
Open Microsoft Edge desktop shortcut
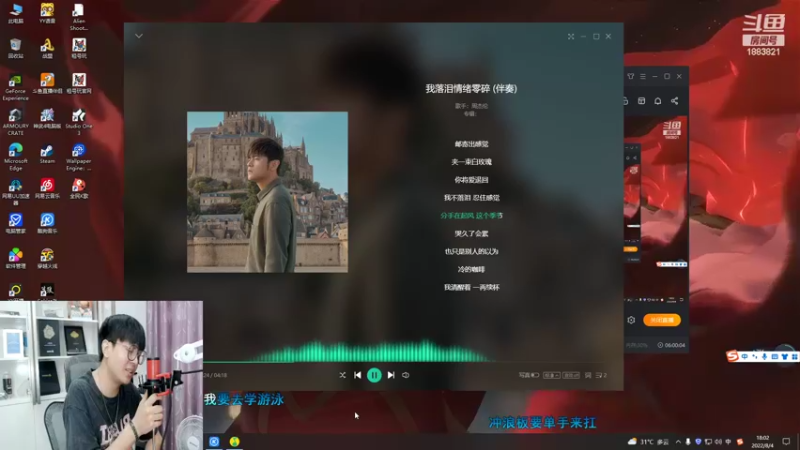[x=15, y=157]
